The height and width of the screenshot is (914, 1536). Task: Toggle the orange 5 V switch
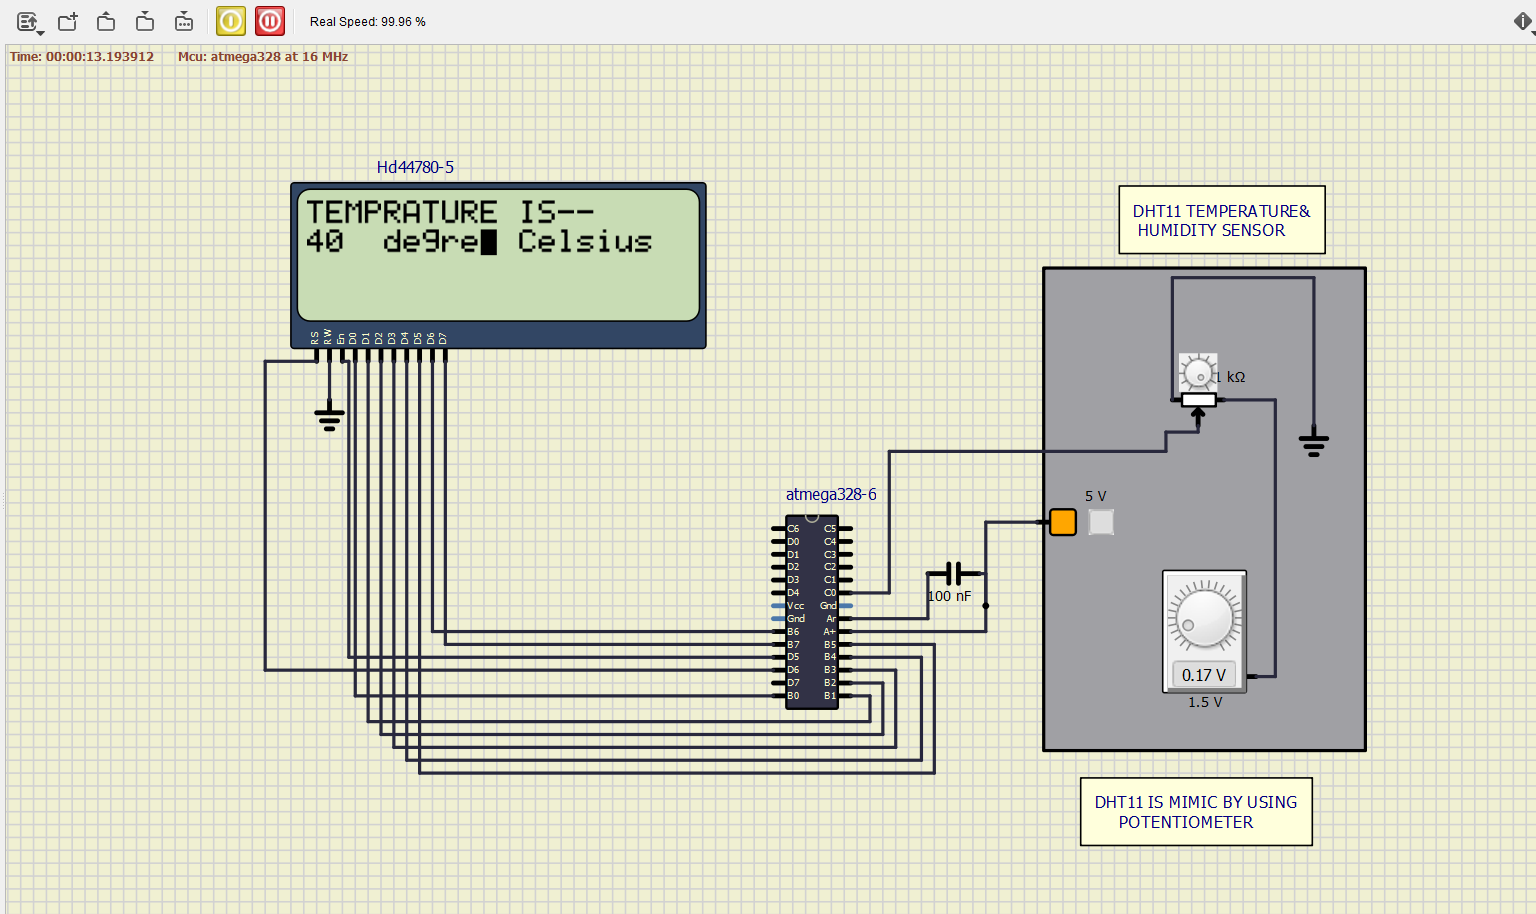(1062, 521)
